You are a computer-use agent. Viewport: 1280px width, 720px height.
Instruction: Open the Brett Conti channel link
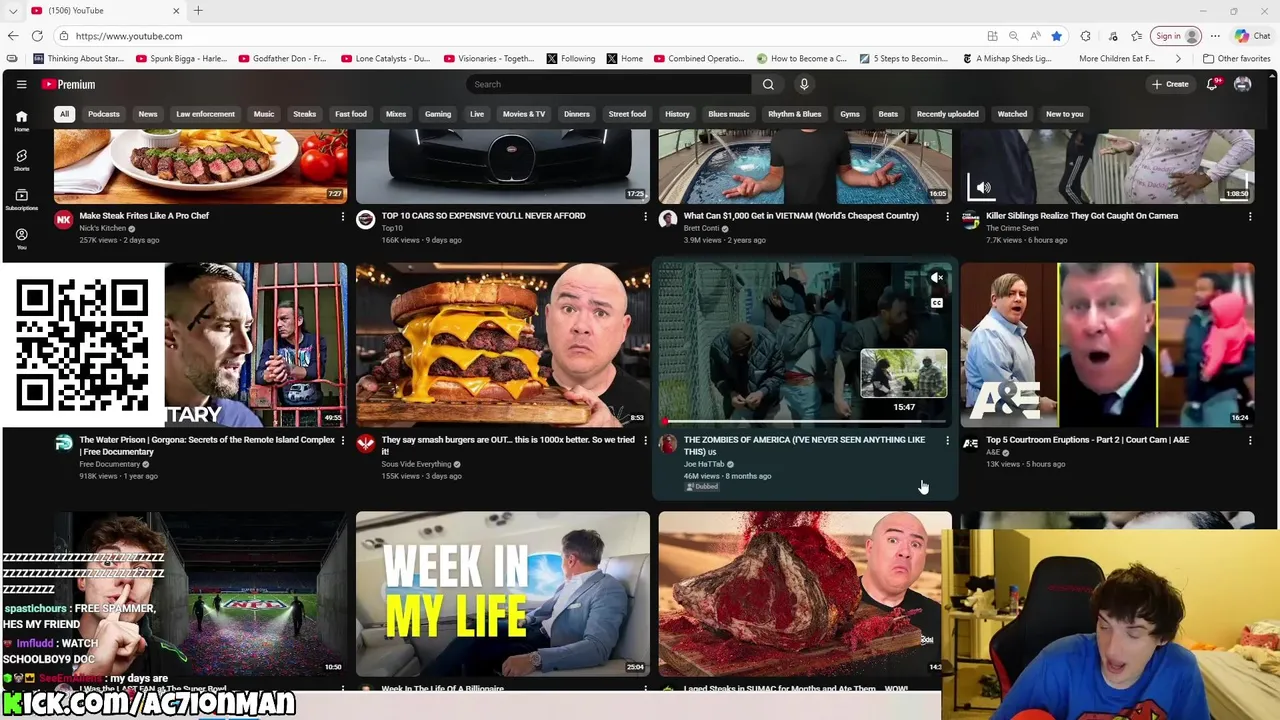click(701, 228)
